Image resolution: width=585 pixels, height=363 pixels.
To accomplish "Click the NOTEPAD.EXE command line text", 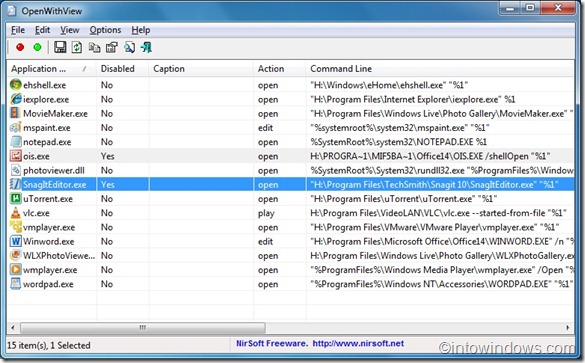I will (x=398, y=142).
